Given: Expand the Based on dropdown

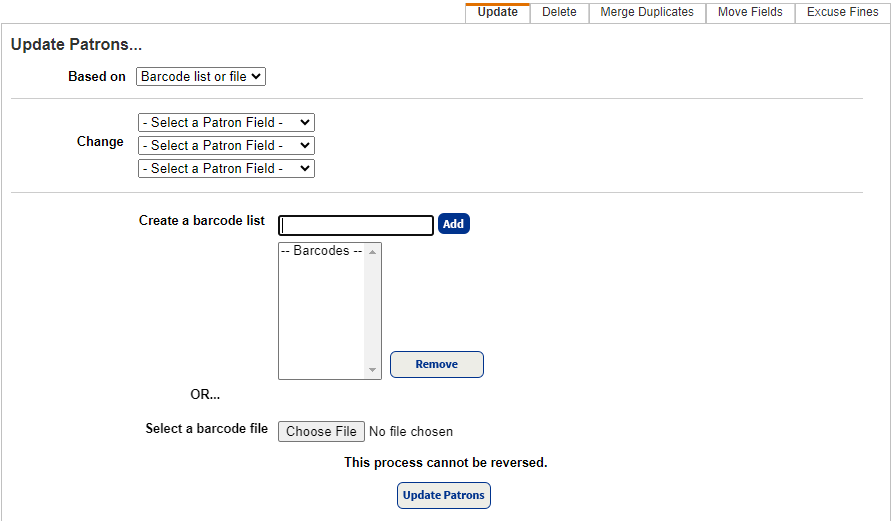Looking at the screenshot, I should [x=201, y=77].
